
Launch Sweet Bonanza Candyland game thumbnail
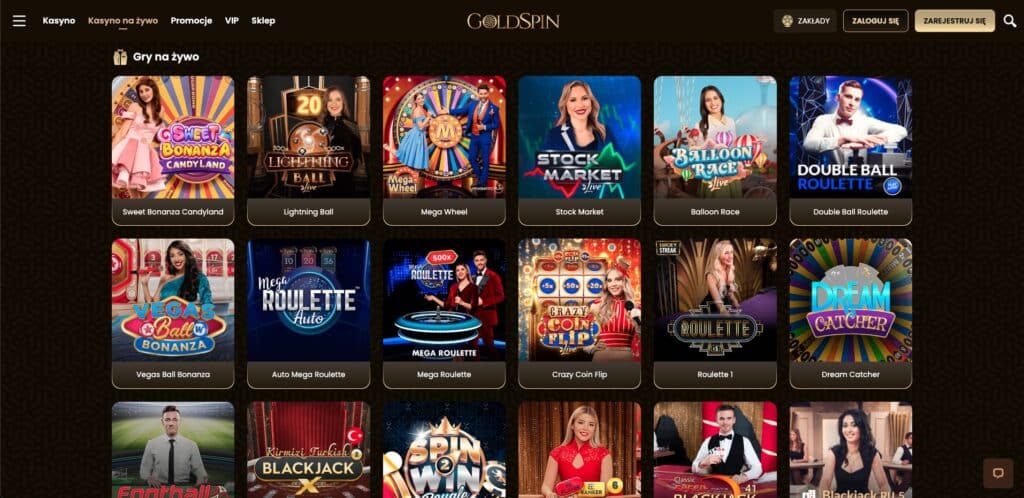[x=173, y=151]
